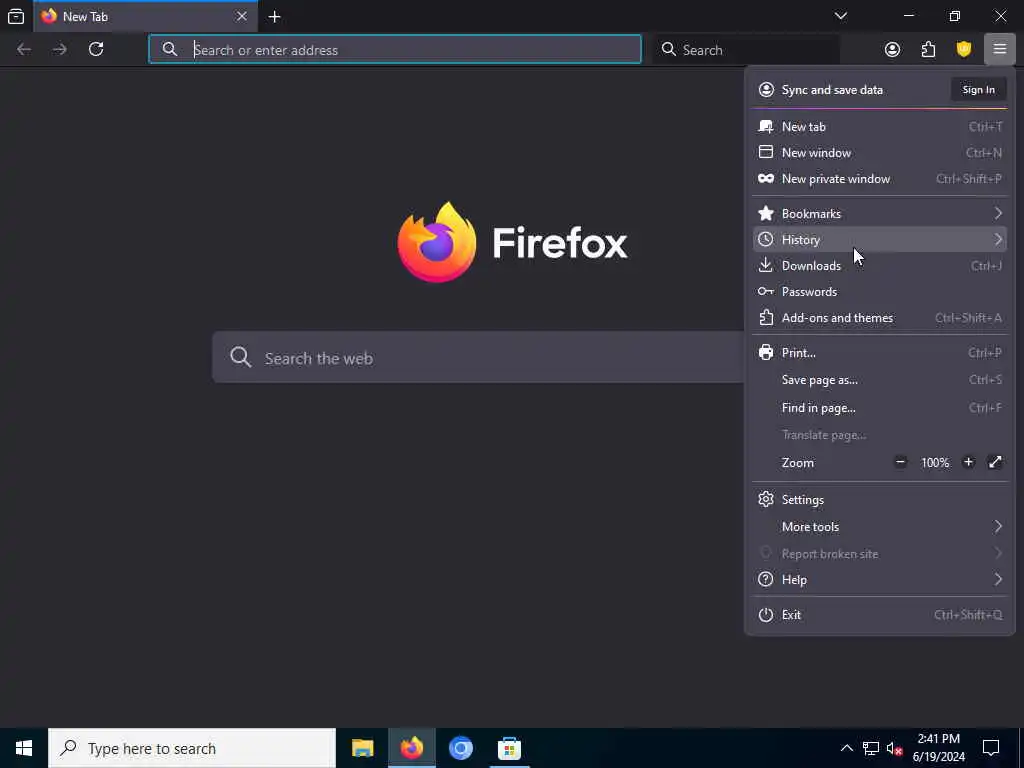Screen dimensions: 1024x768
Task: Click the Search the web box
Action: (x=478, y=357)
